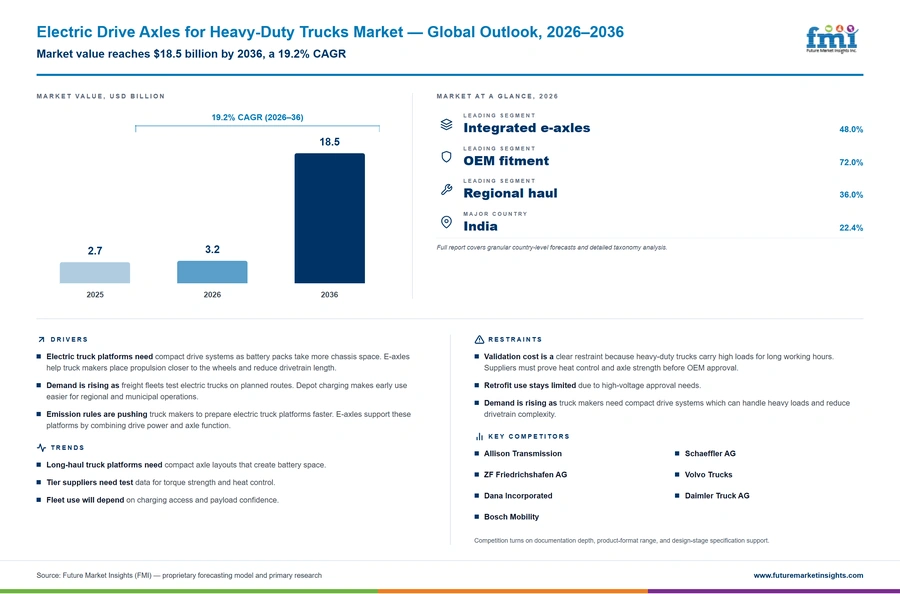Viewport: 900px width, 594px height.
Task: Click the Market Value, USD Billion heading
Action: click(100, 96)
